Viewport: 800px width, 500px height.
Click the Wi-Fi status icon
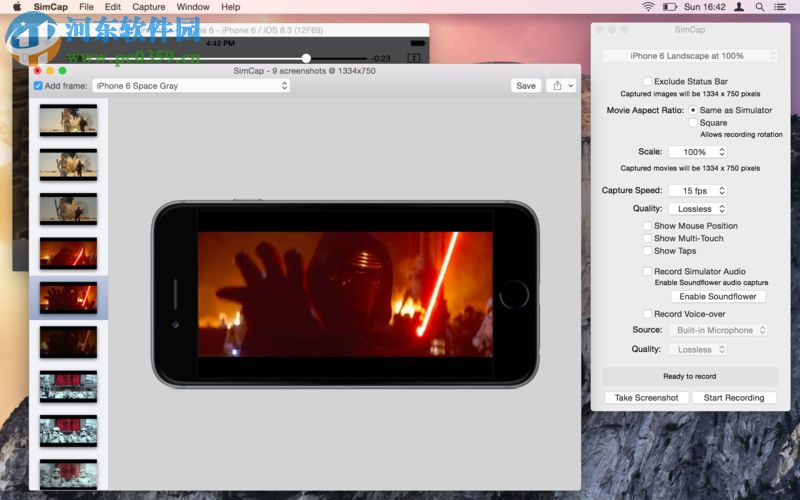(x=648, y=7)
